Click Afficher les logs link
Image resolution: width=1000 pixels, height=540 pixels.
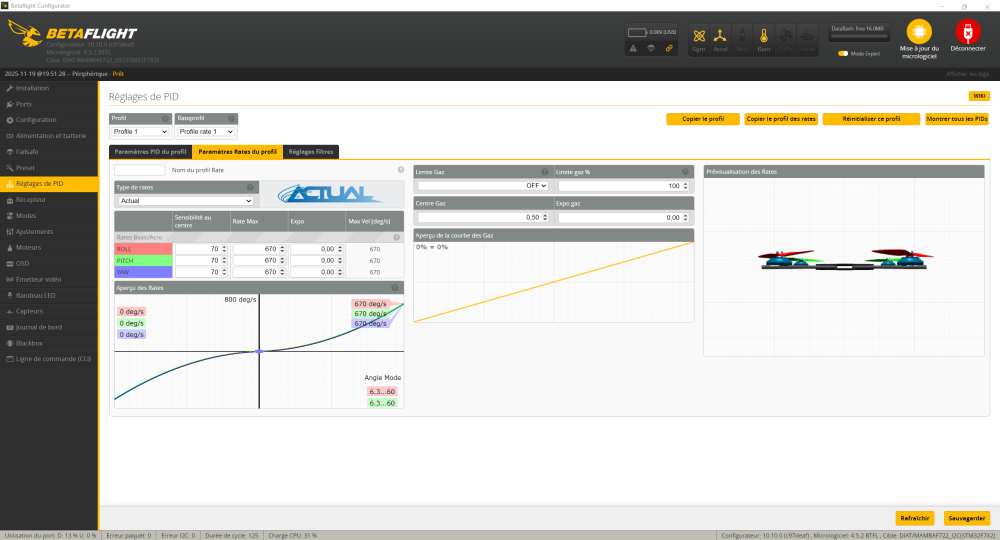(967, 74)
